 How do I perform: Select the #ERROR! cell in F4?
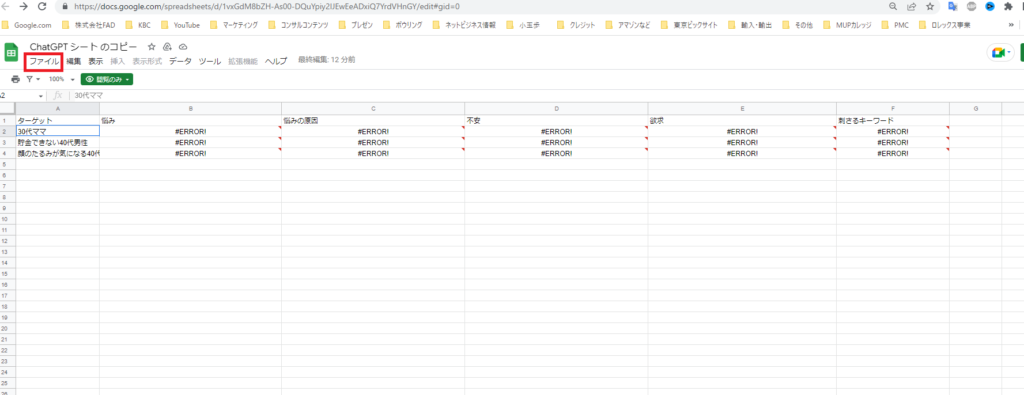(x=893, y=153)
